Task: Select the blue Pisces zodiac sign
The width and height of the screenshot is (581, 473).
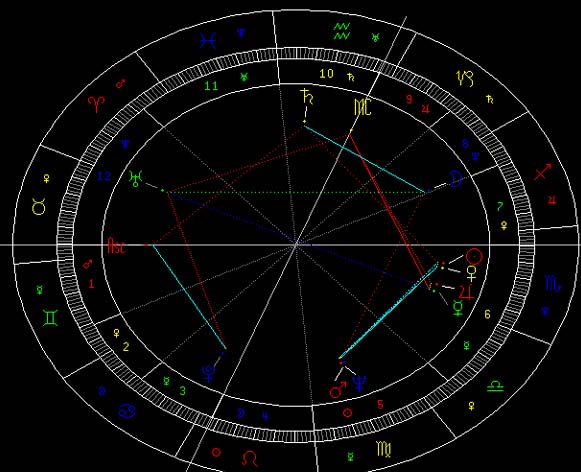Action: 208,40
